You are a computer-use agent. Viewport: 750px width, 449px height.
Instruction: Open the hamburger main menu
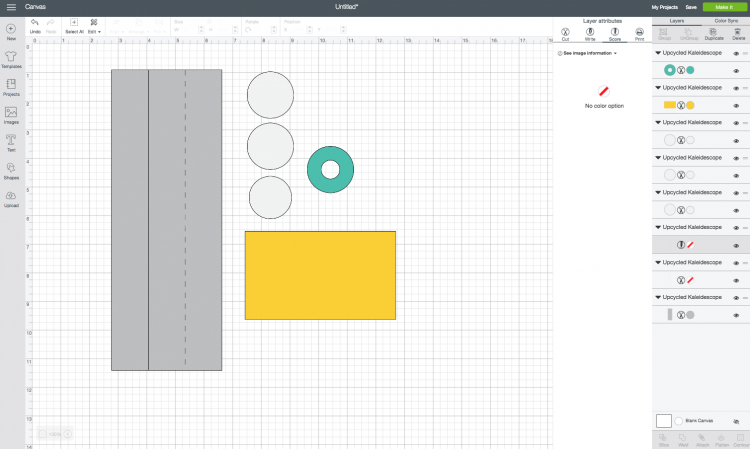point(11,7)
